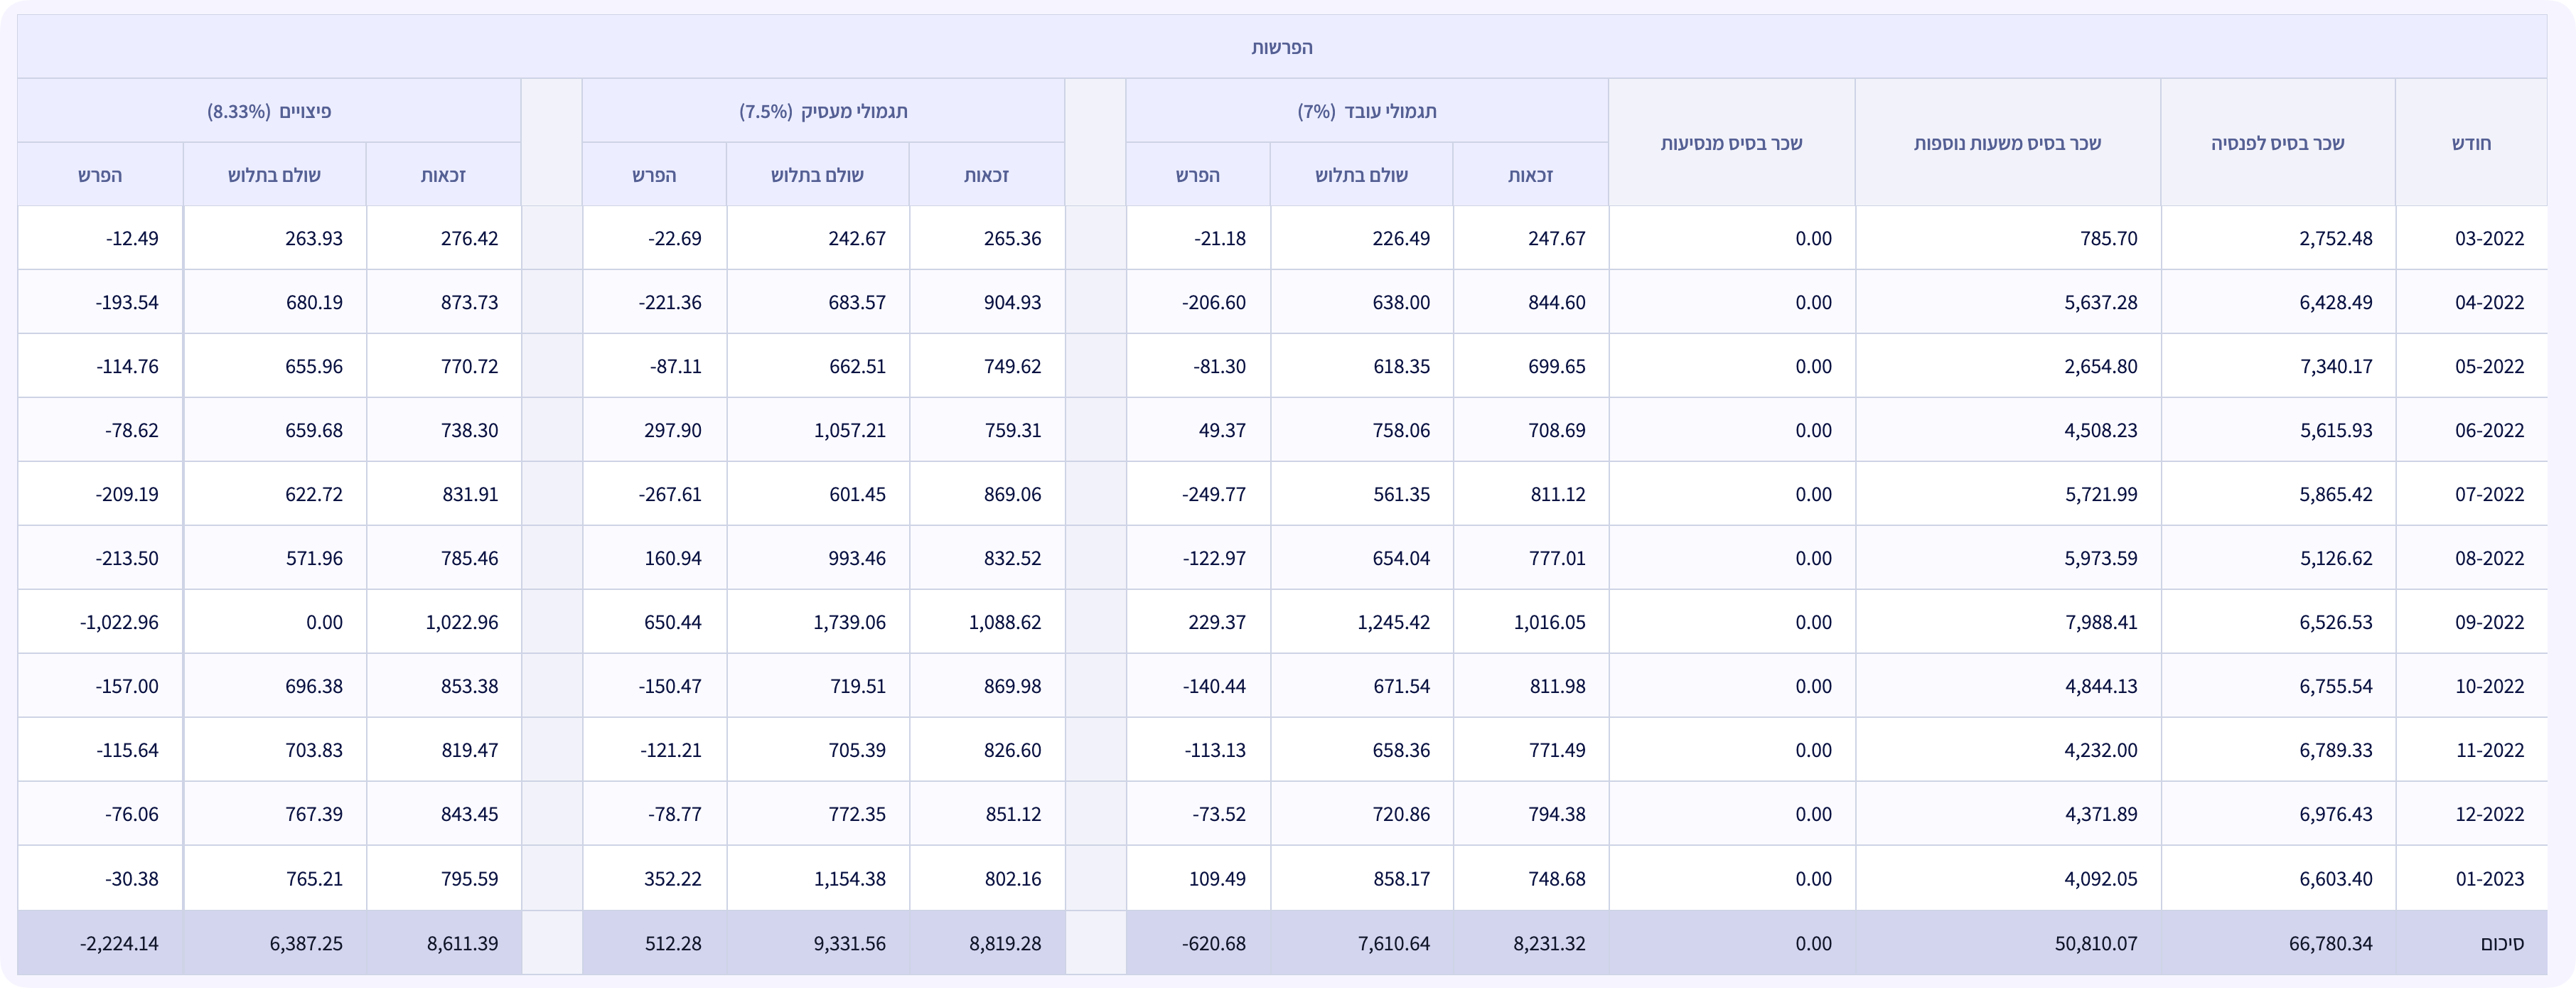Click the תגמולי מעסיק (7.5%) group header
This screenshot has width=2576, height=988.
click(823, 111)
